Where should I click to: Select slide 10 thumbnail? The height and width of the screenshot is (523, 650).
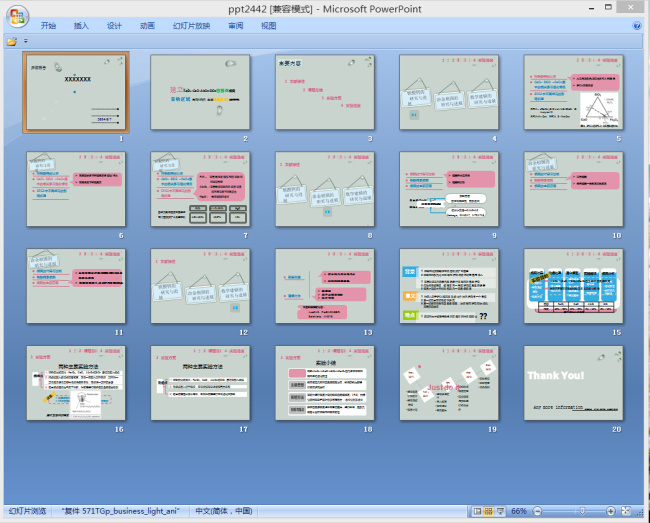point(573,189)
